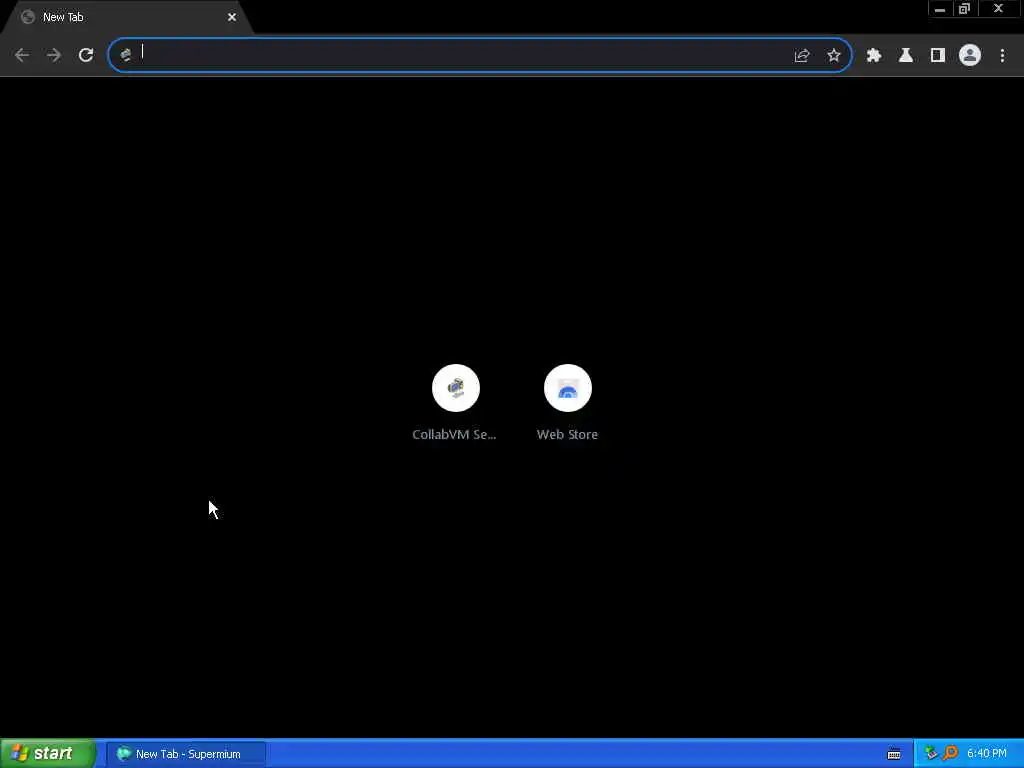Open the three-dot browser menu

1002,56
